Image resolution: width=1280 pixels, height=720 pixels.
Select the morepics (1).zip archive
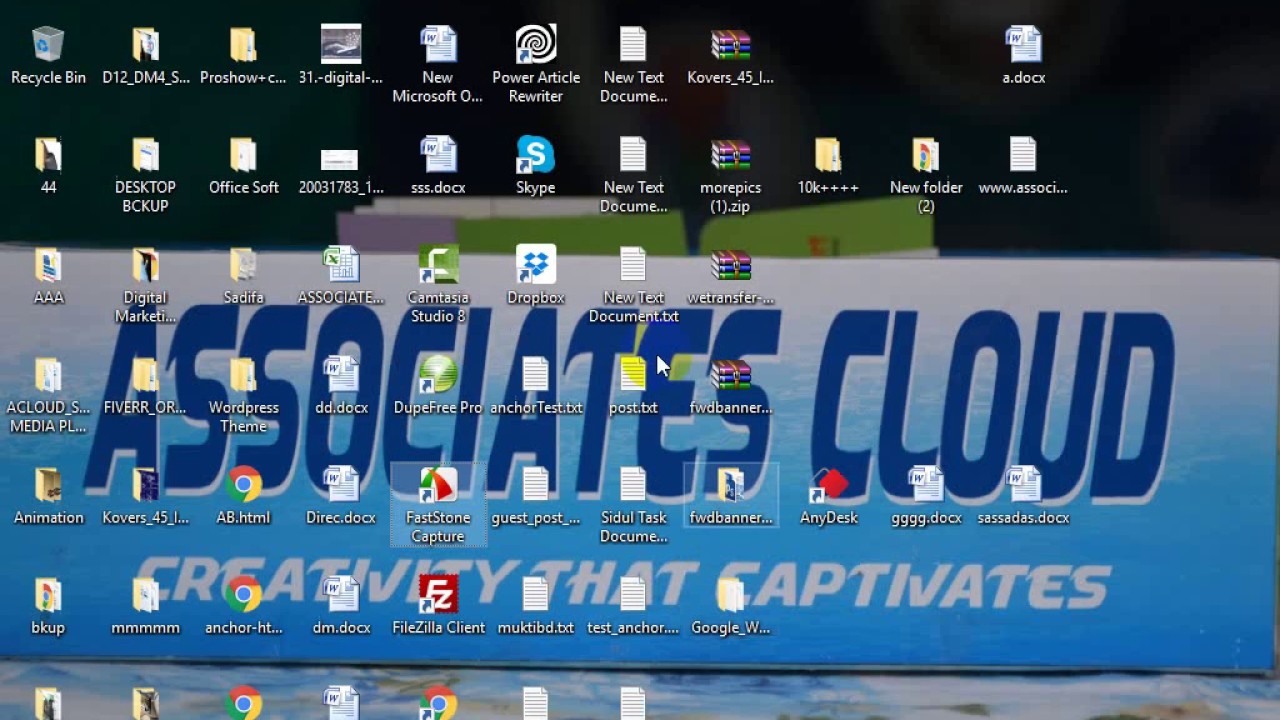click(x=731, y=176)
